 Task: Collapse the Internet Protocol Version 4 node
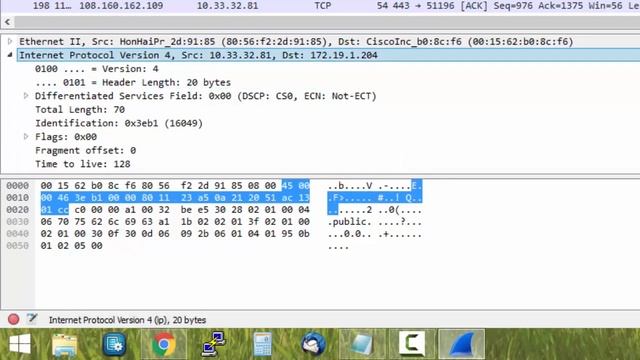tap(10, 55)
